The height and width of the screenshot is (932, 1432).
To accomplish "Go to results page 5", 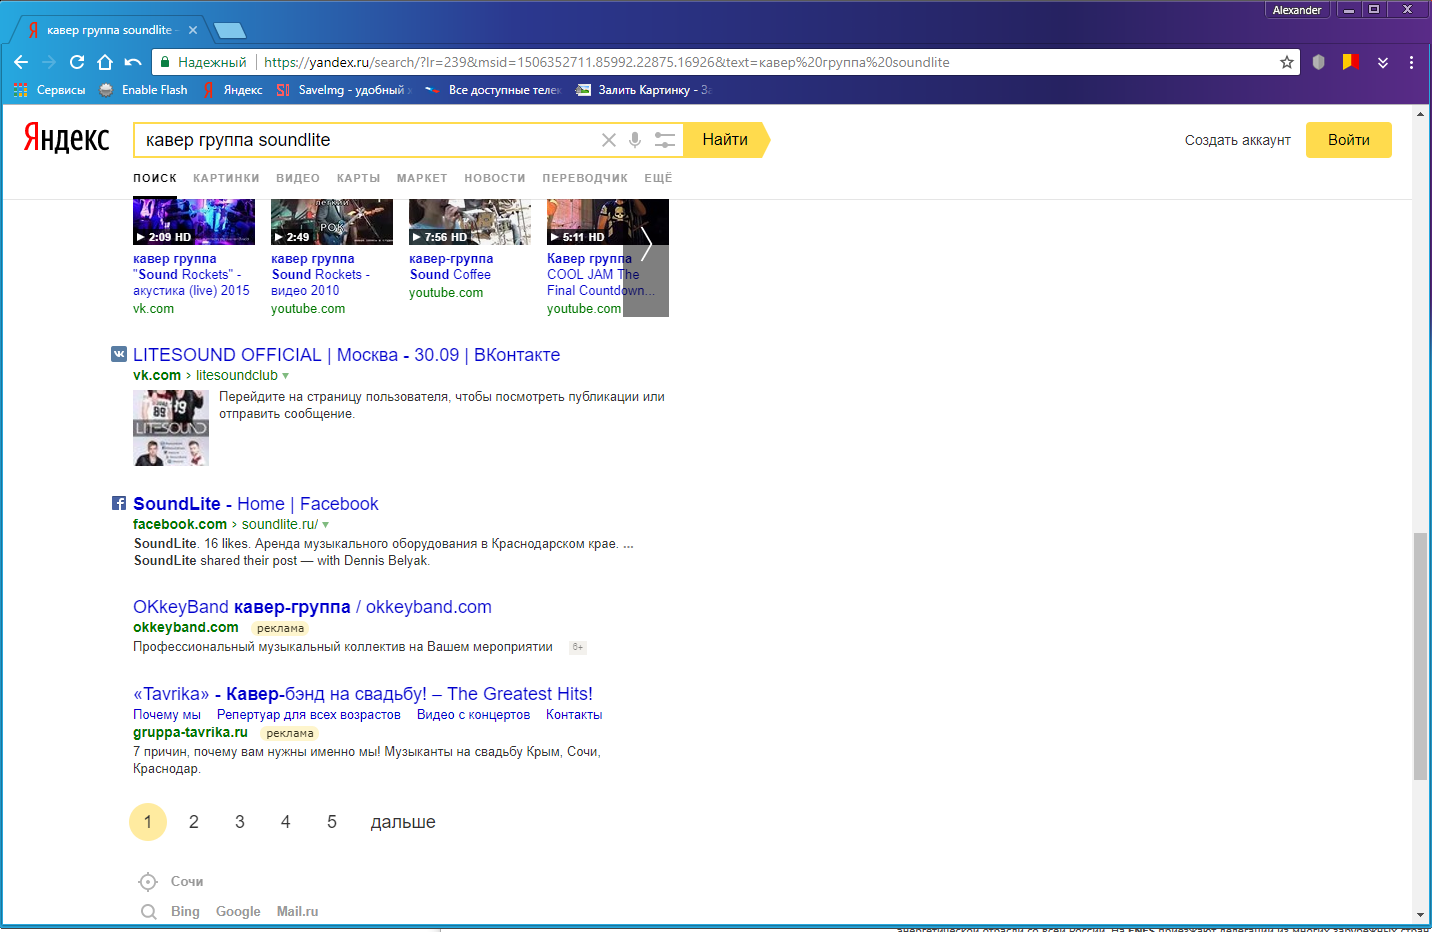I will click(x=332, y=822).
